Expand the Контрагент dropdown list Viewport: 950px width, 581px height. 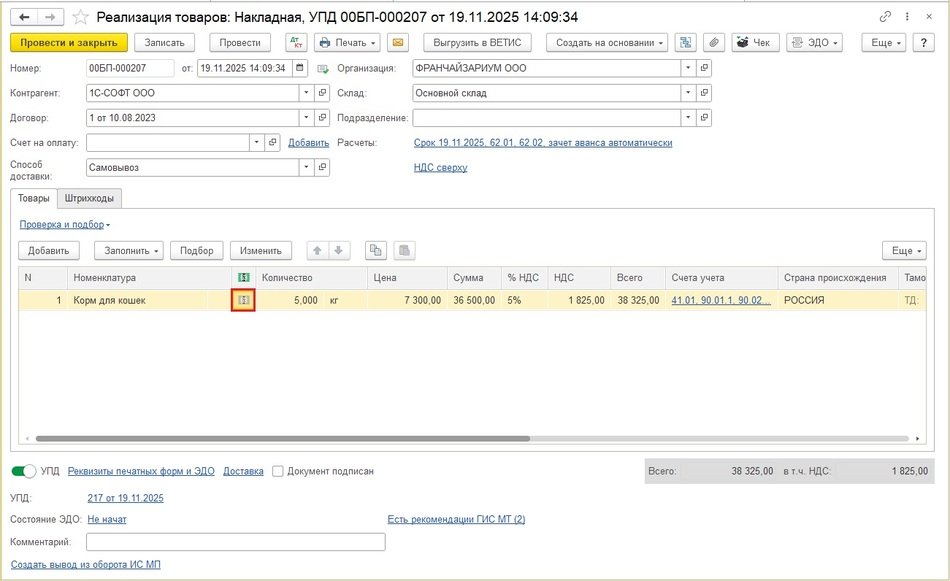306,93
